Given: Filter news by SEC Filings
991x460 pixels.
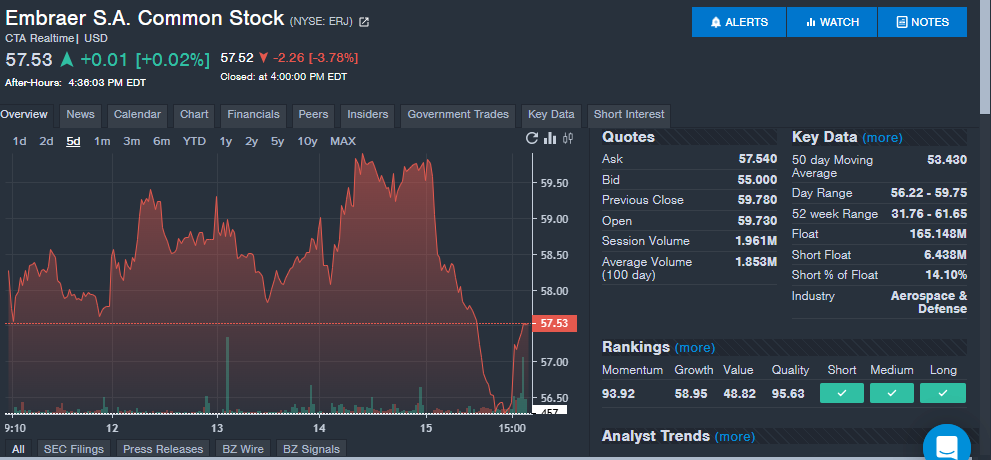Looking at the screenshot, I should (73, 449).
